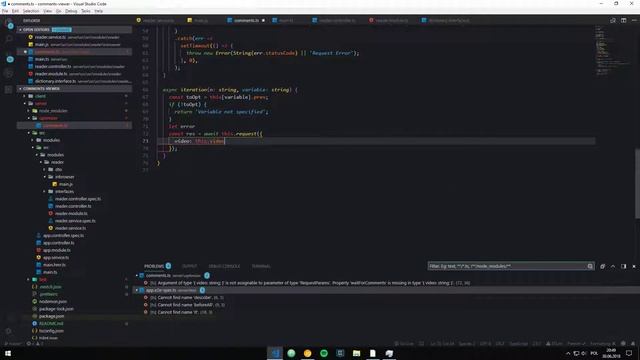Open VS Code icon in taskbar
The height and width of the screenshot is (360, 640).
(275, 353)
